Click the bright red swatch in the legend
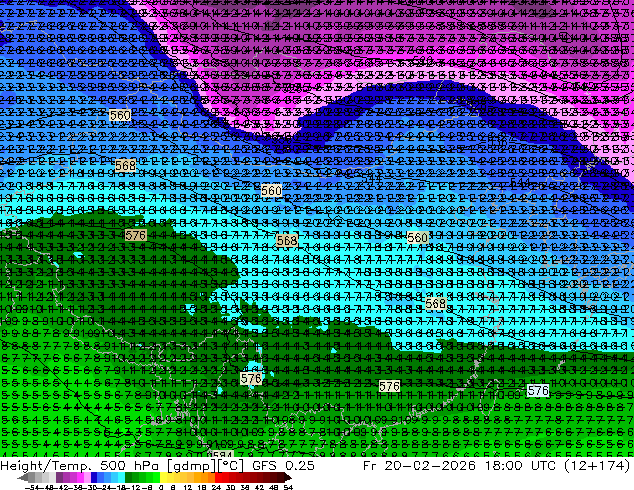634x490 pixels. 218,478
